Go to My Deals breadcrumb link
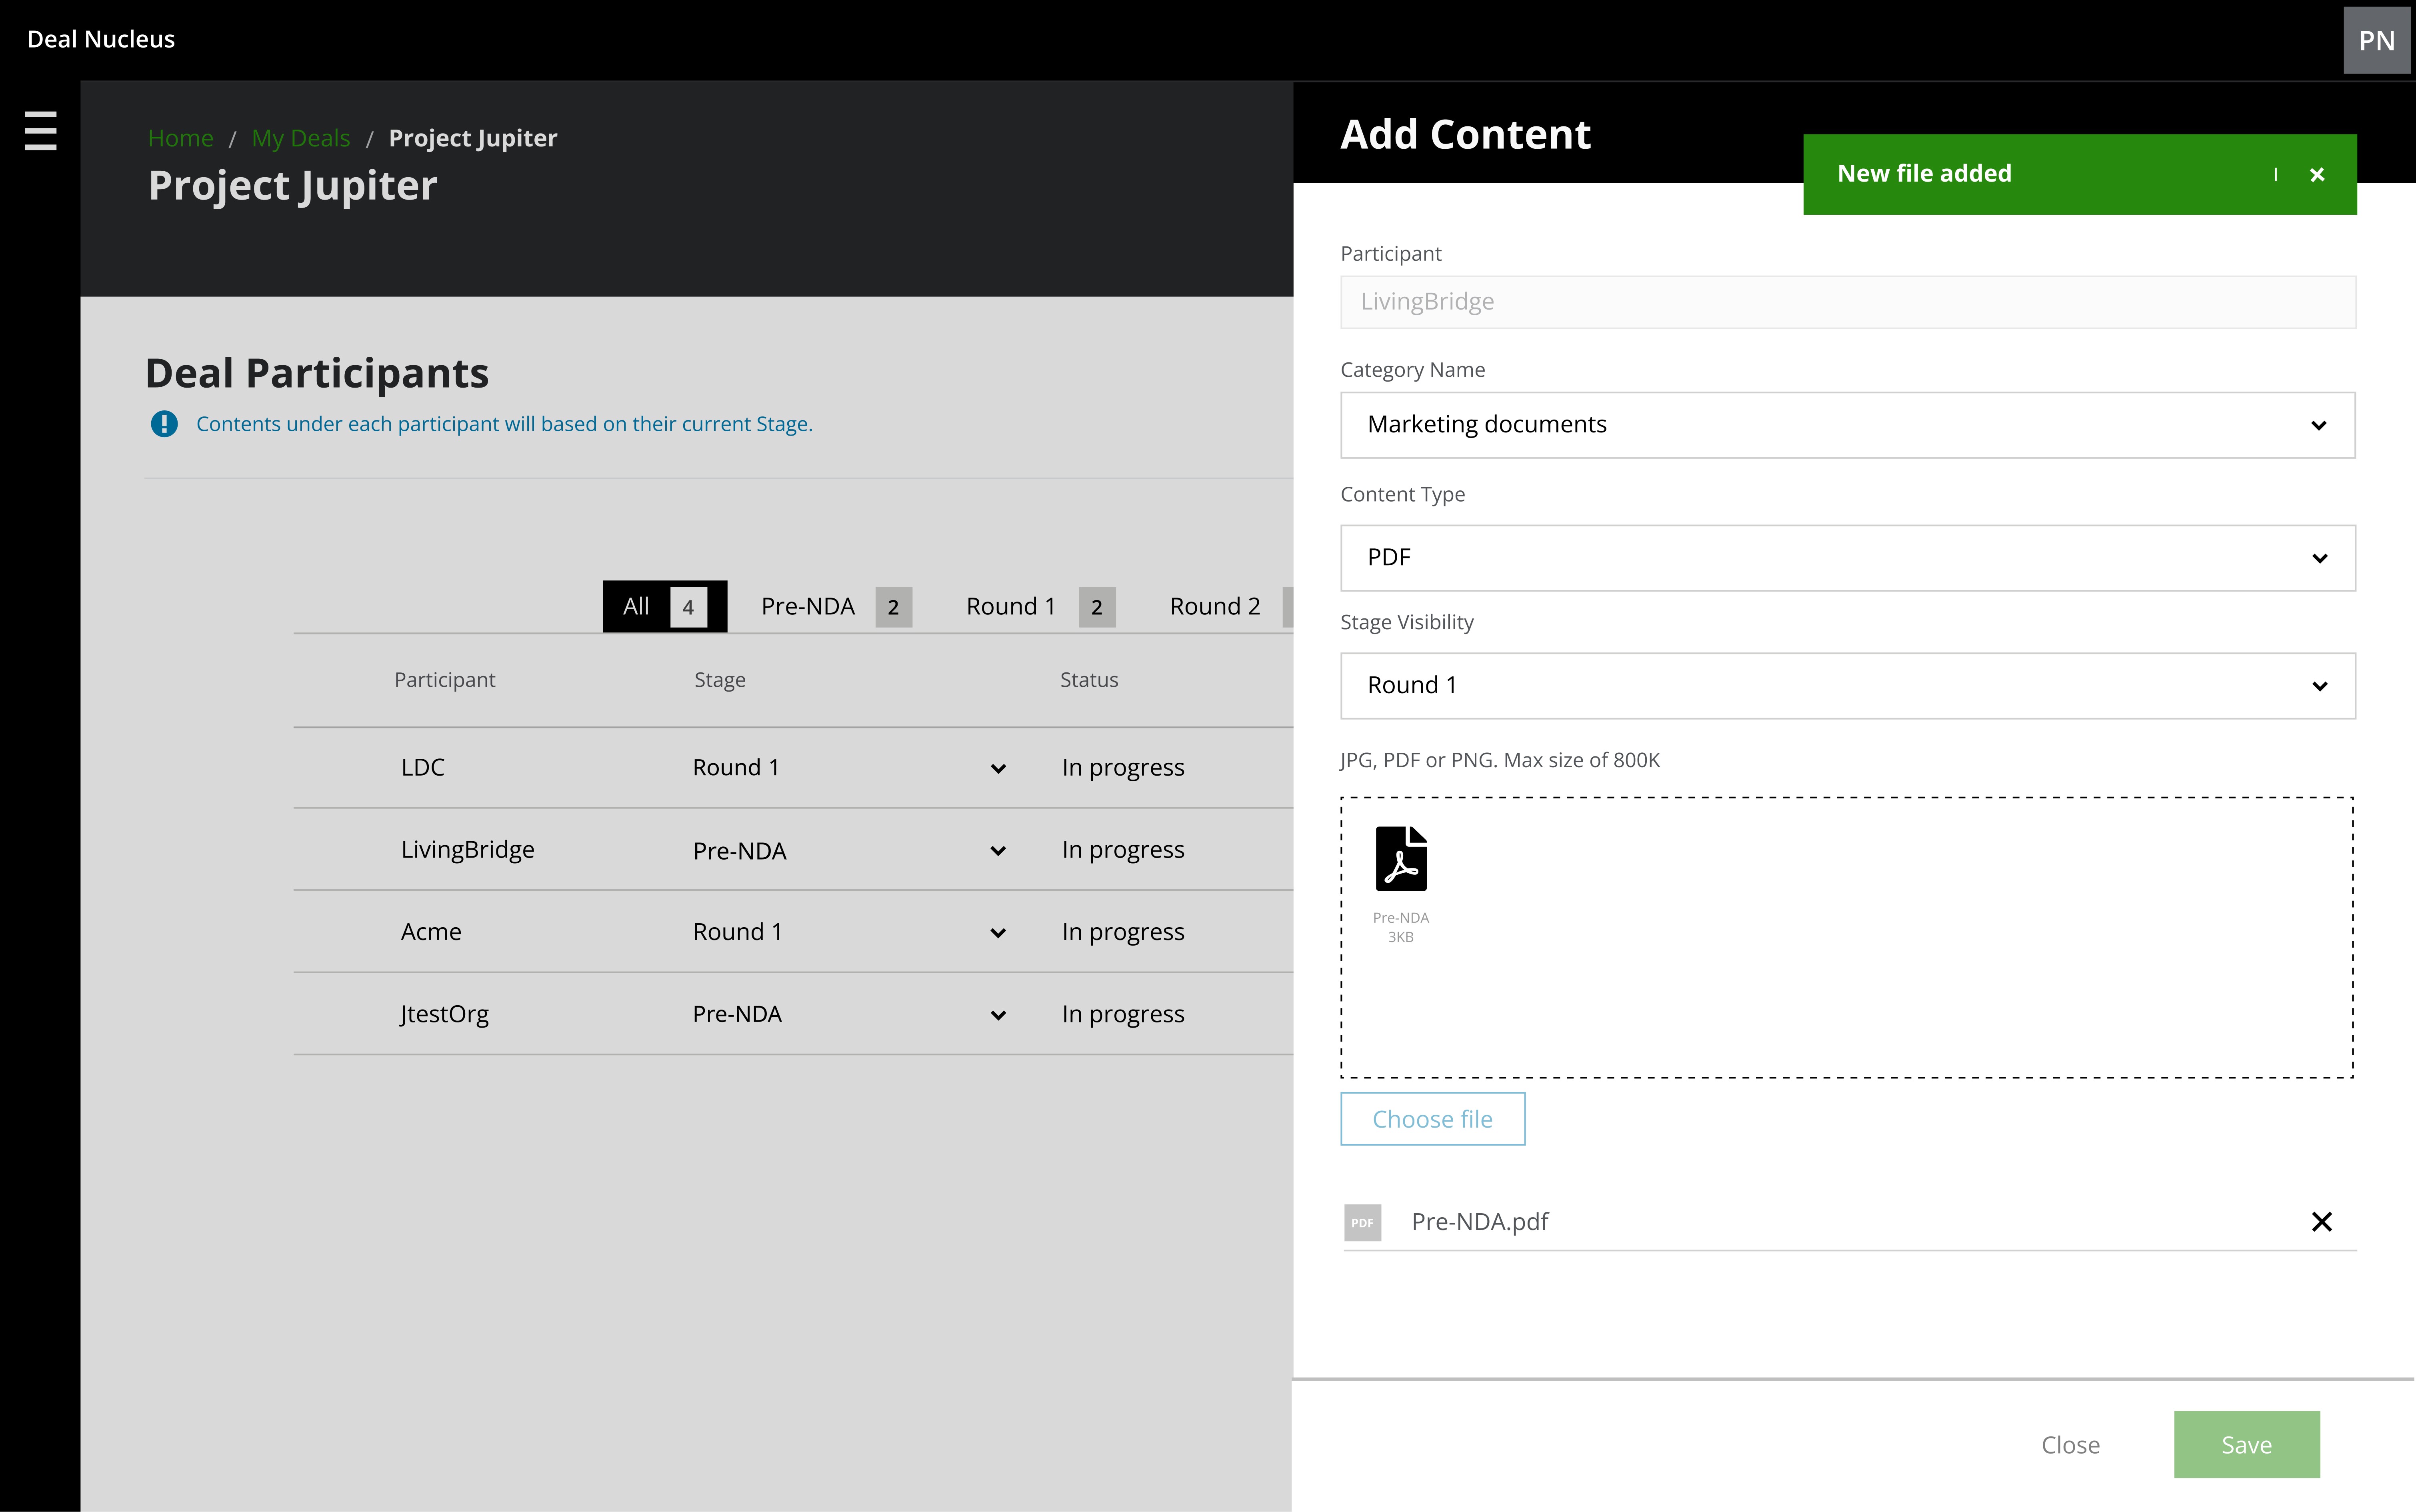The image size is (2416, 1512). click(300, 138)
